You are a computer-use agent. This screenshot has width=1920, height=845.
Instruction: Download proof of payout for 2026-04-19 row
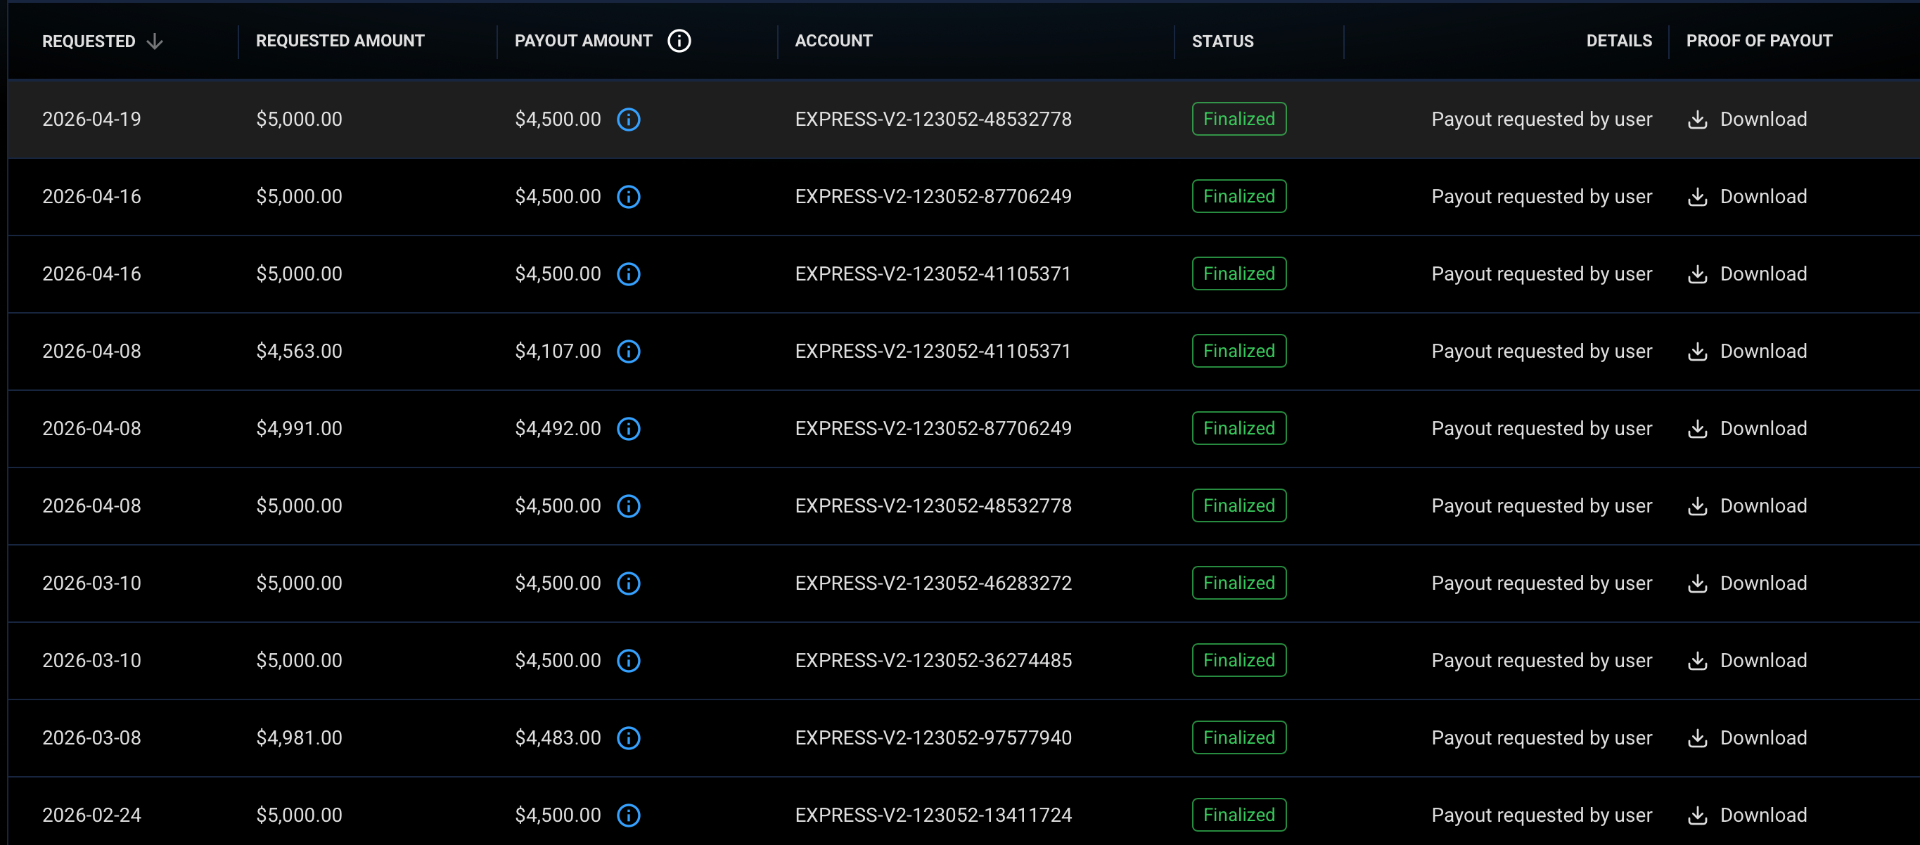tap(1747, 119)
